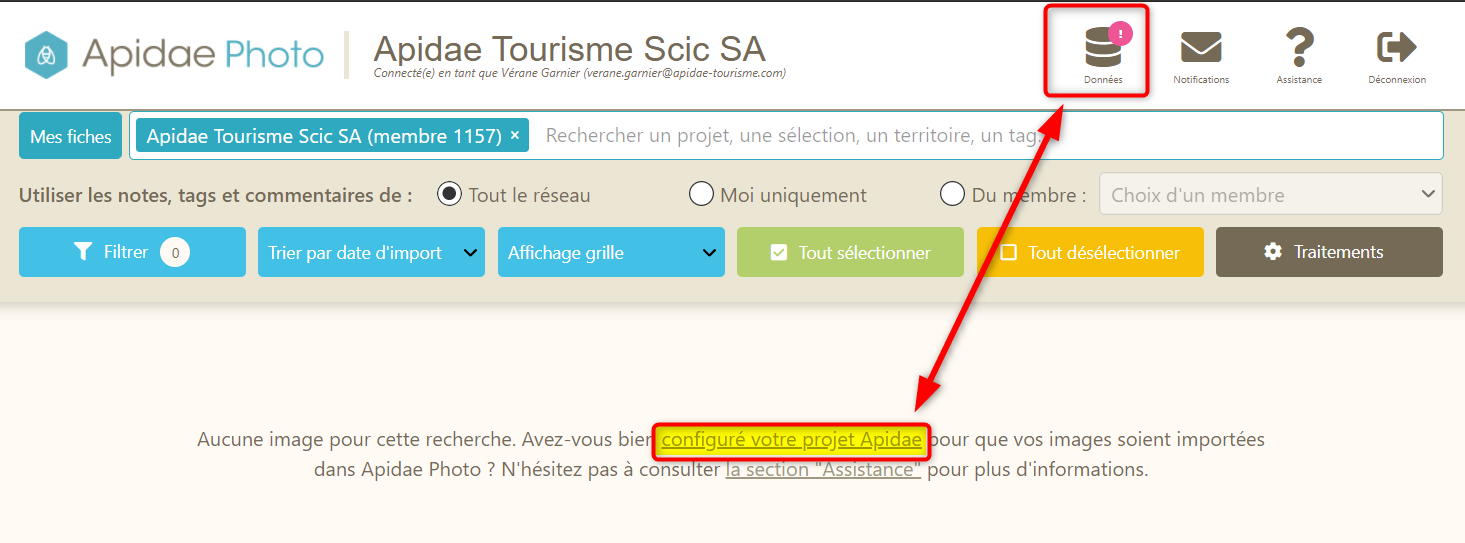Select the Tout le réseau radio button
This screenshot has width=1465, height=543.
pyautogui.click(x=450, y=194)
